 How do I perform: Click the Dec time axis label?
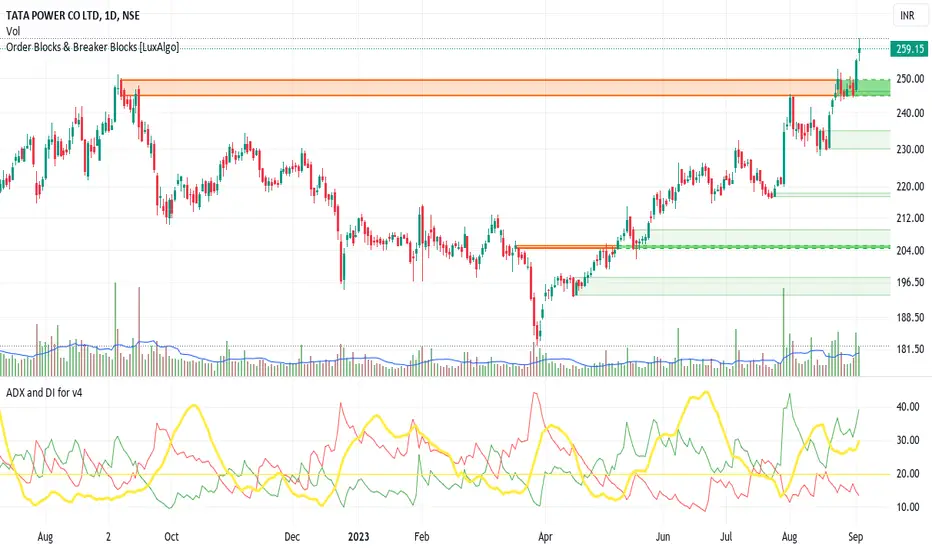point(292,536)
